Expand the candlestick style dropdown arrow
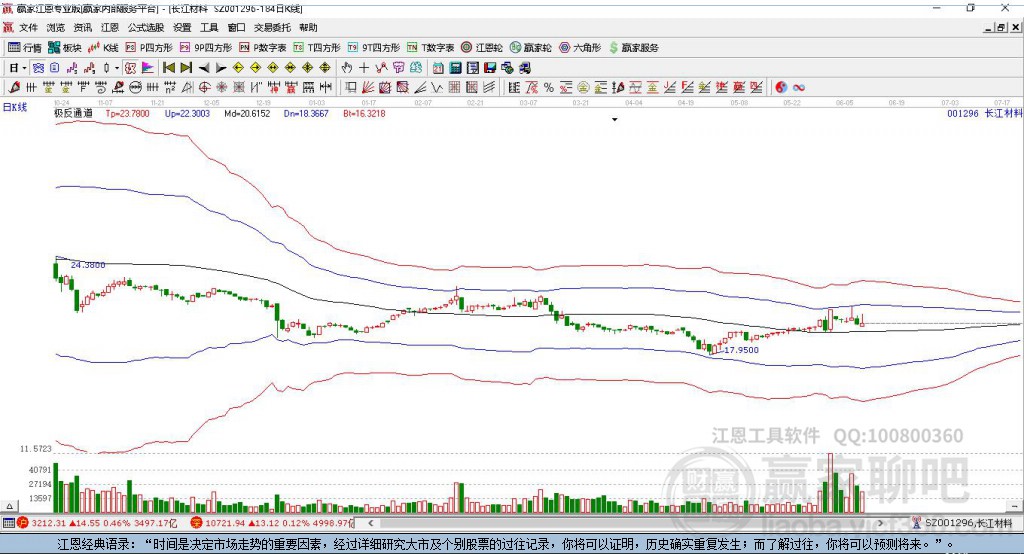 point(117,68)
